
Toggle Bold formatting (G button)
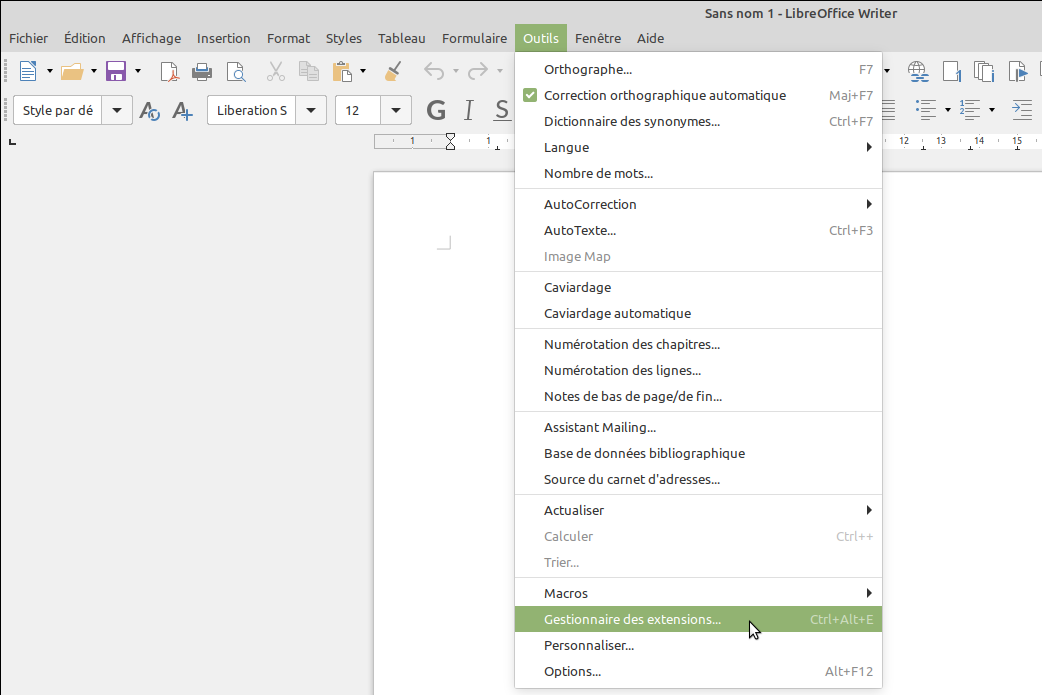436,110
